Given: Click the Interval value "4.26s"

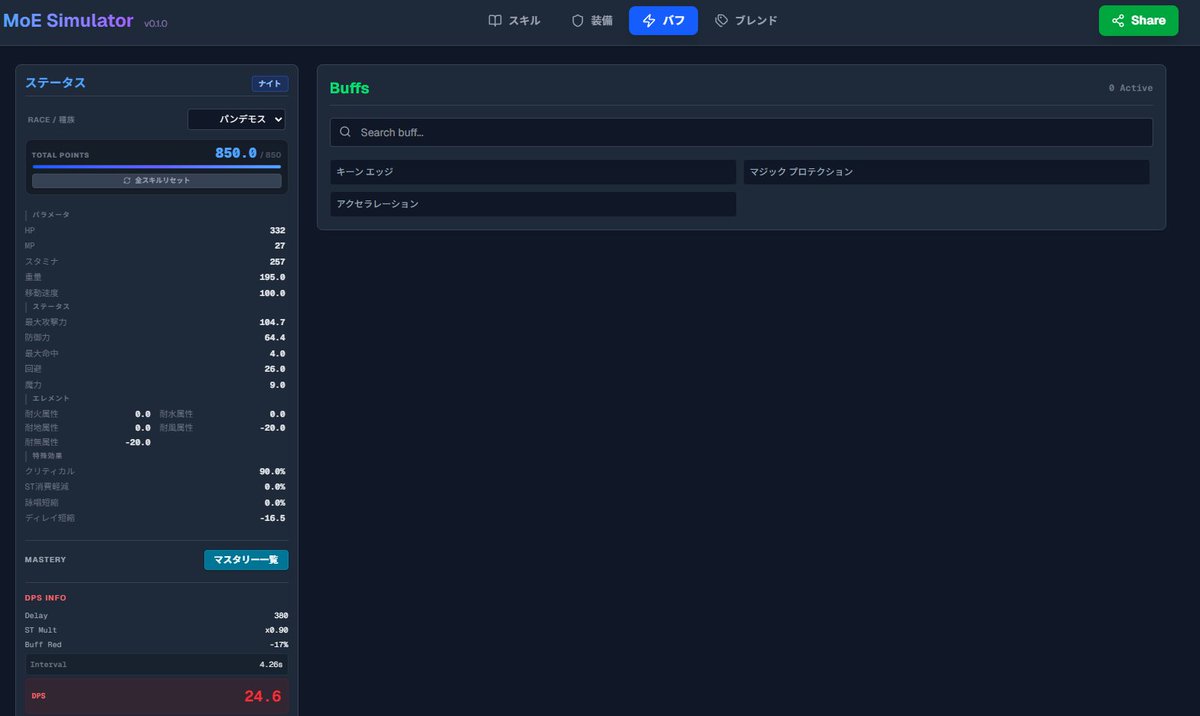Looking at the screenshot, I should click(271, 664).
